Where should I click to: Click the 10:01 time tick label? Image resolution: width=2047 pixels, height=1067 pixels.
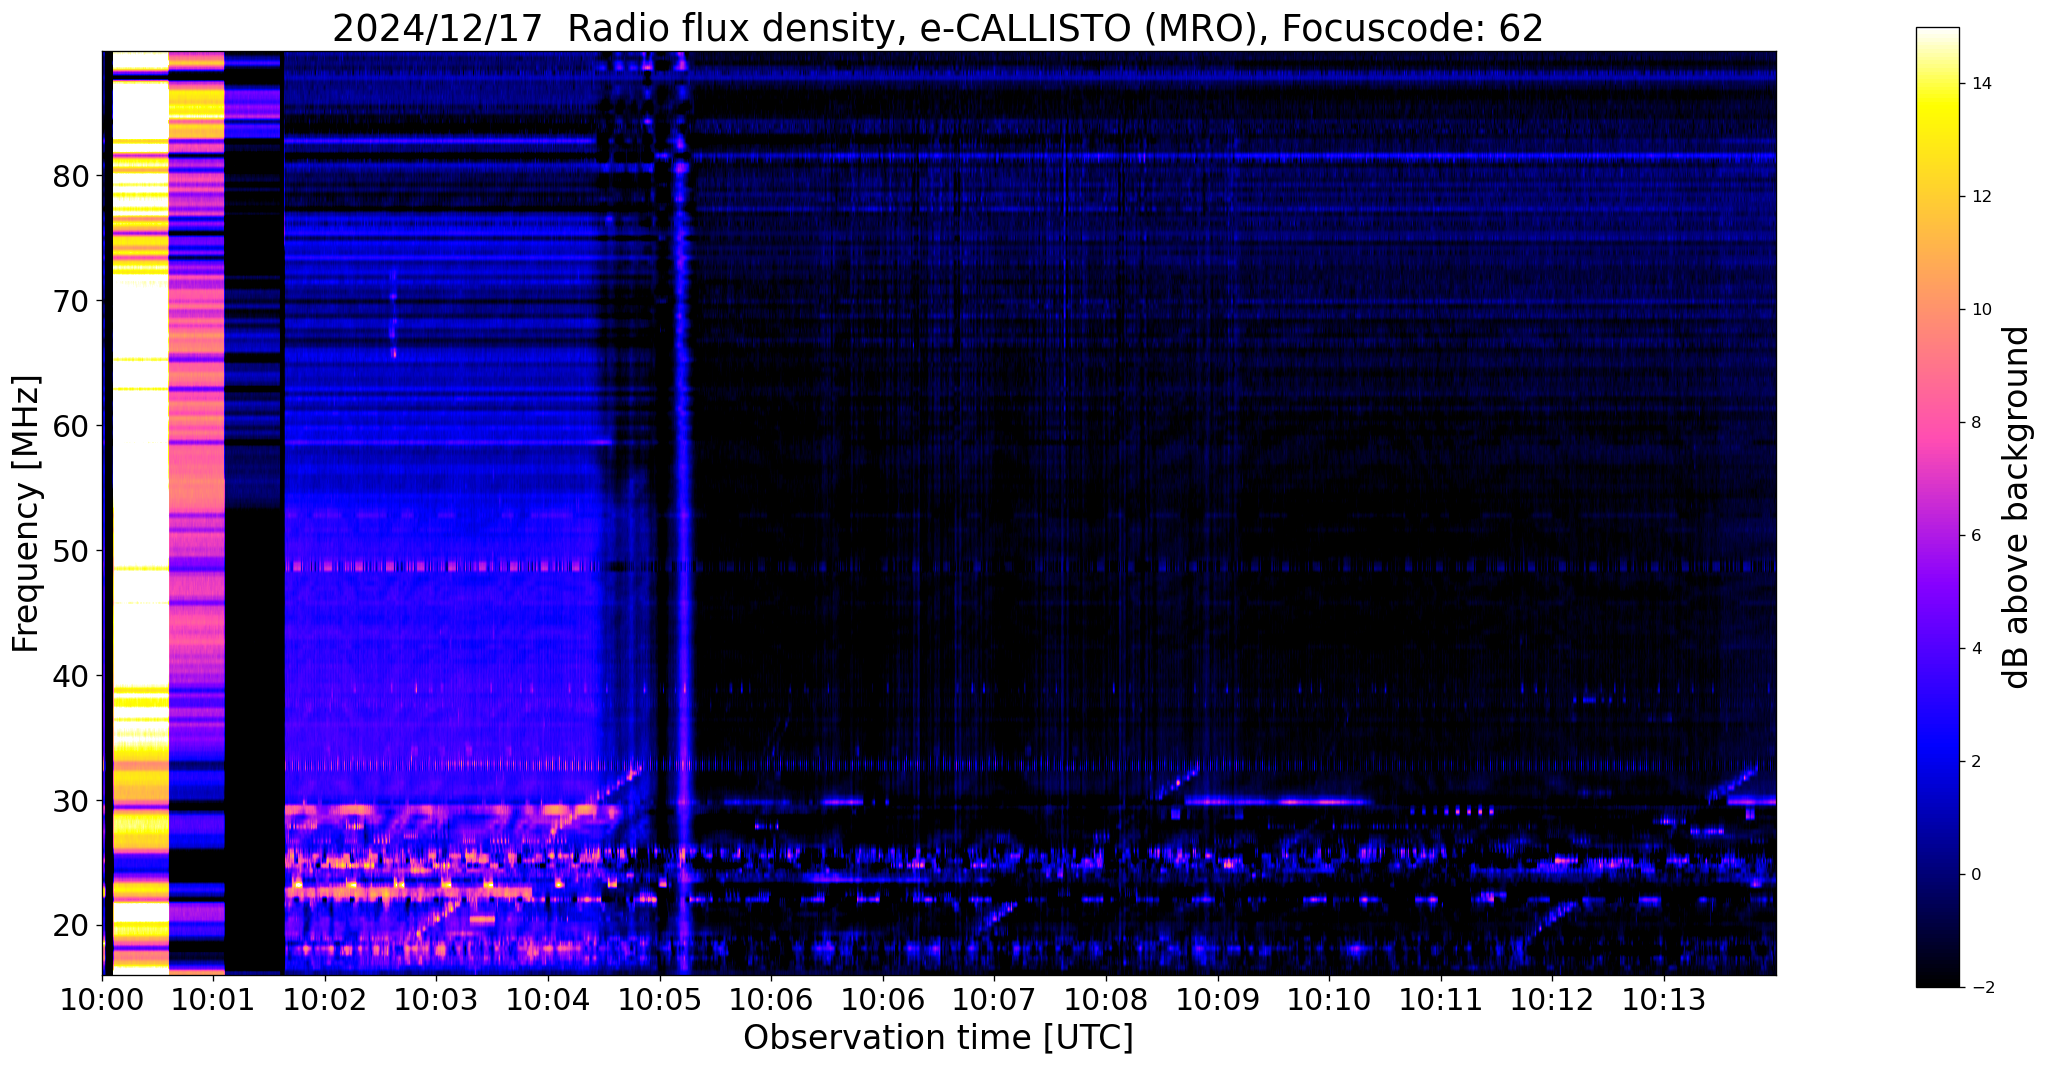point(211,1000)
